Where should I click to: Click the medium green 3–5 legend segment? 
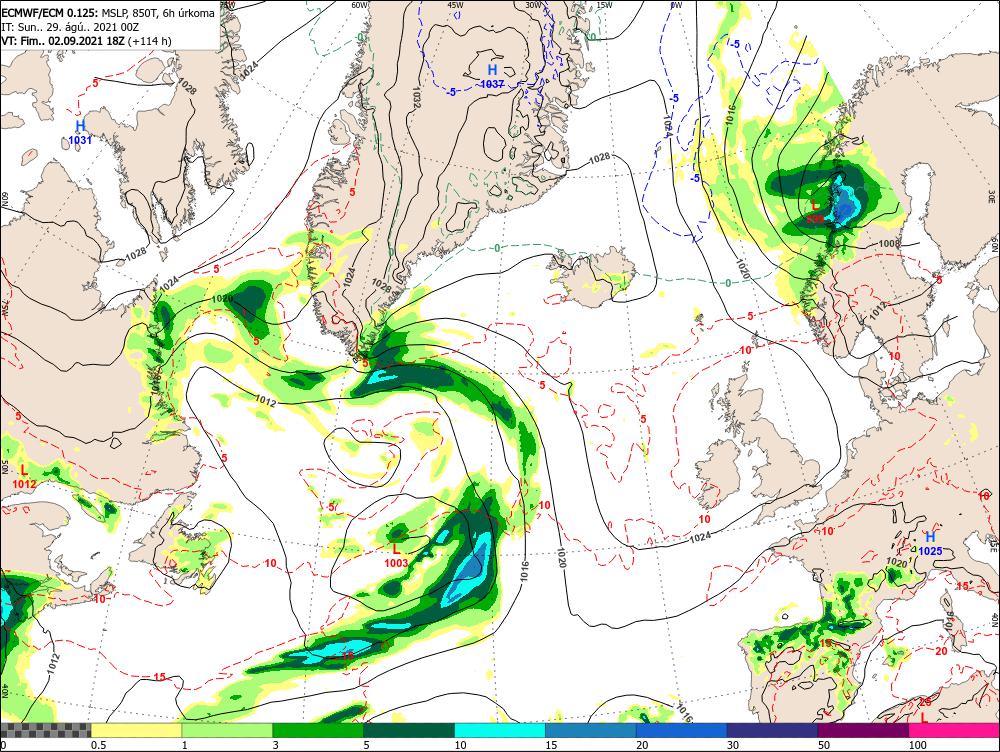tap(318, 730)
